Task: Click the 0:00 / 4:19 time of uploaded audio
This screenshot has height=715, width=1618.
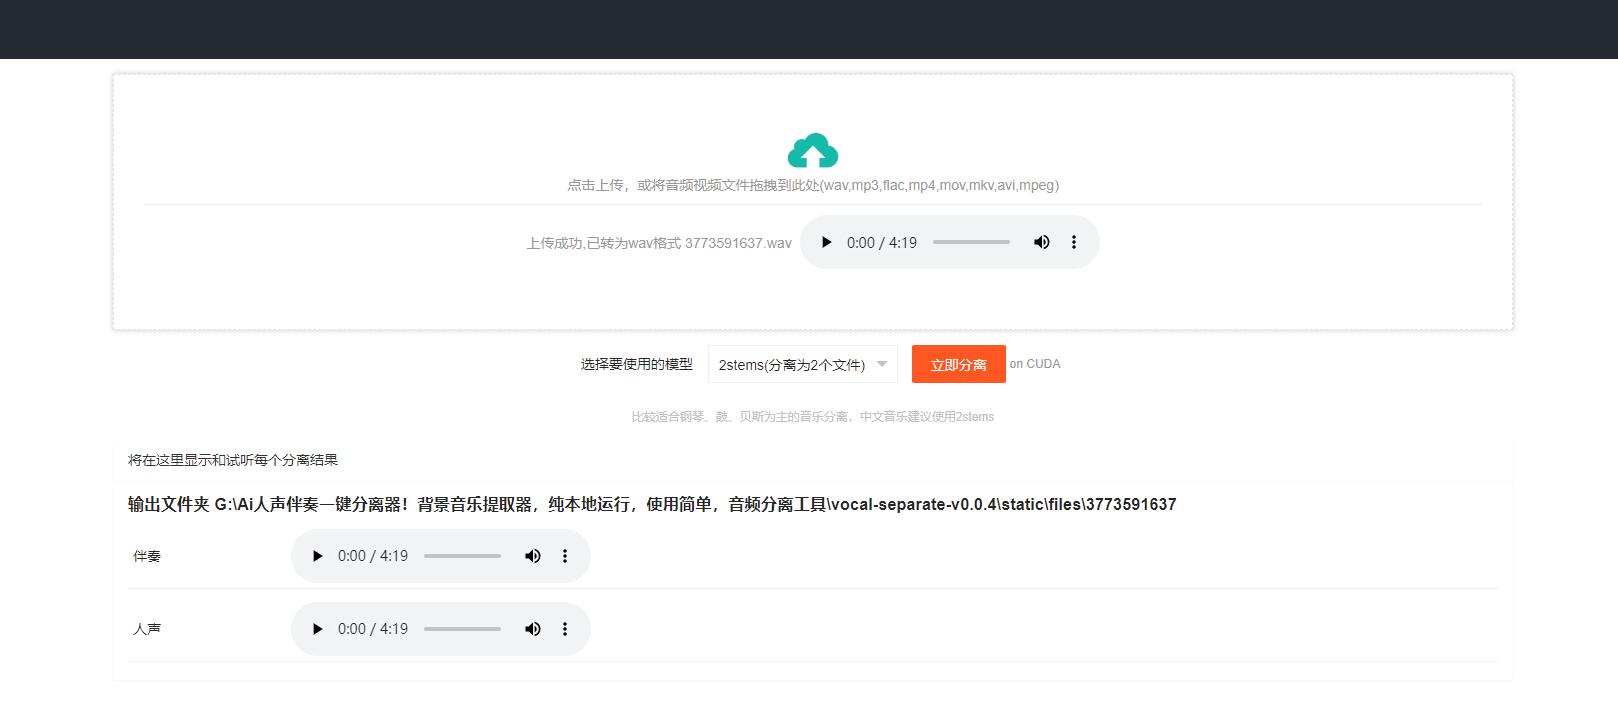Action: click(882, 242)
